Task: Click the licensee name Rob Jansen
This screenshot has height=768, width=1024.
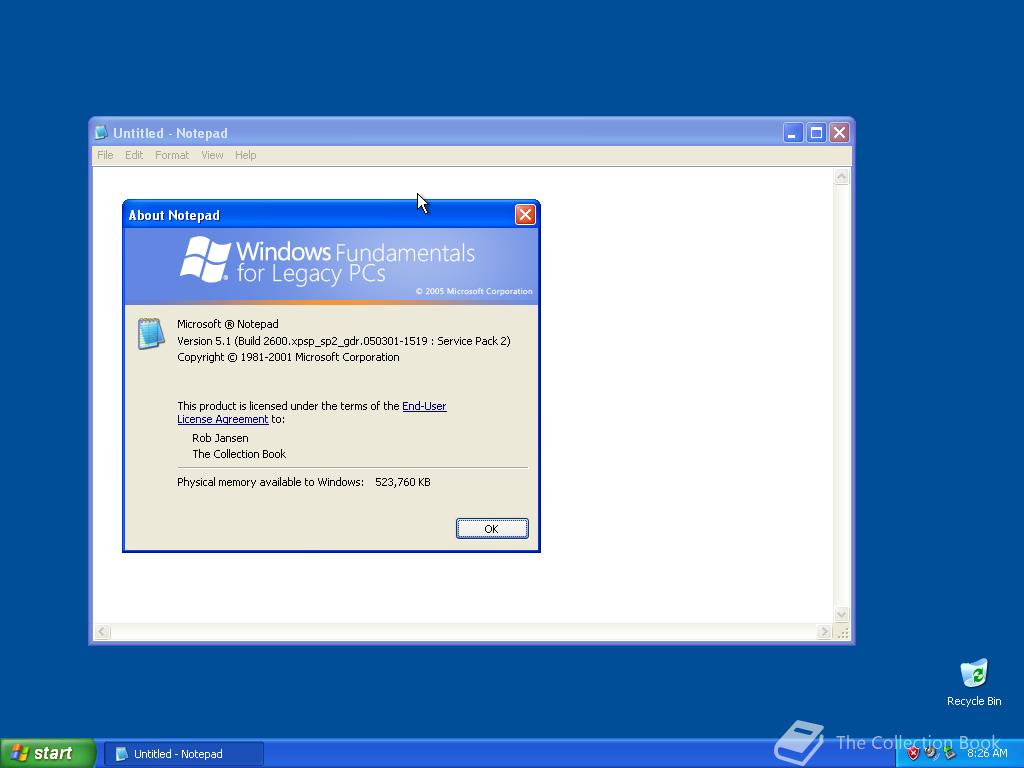Action: (220, 438)
